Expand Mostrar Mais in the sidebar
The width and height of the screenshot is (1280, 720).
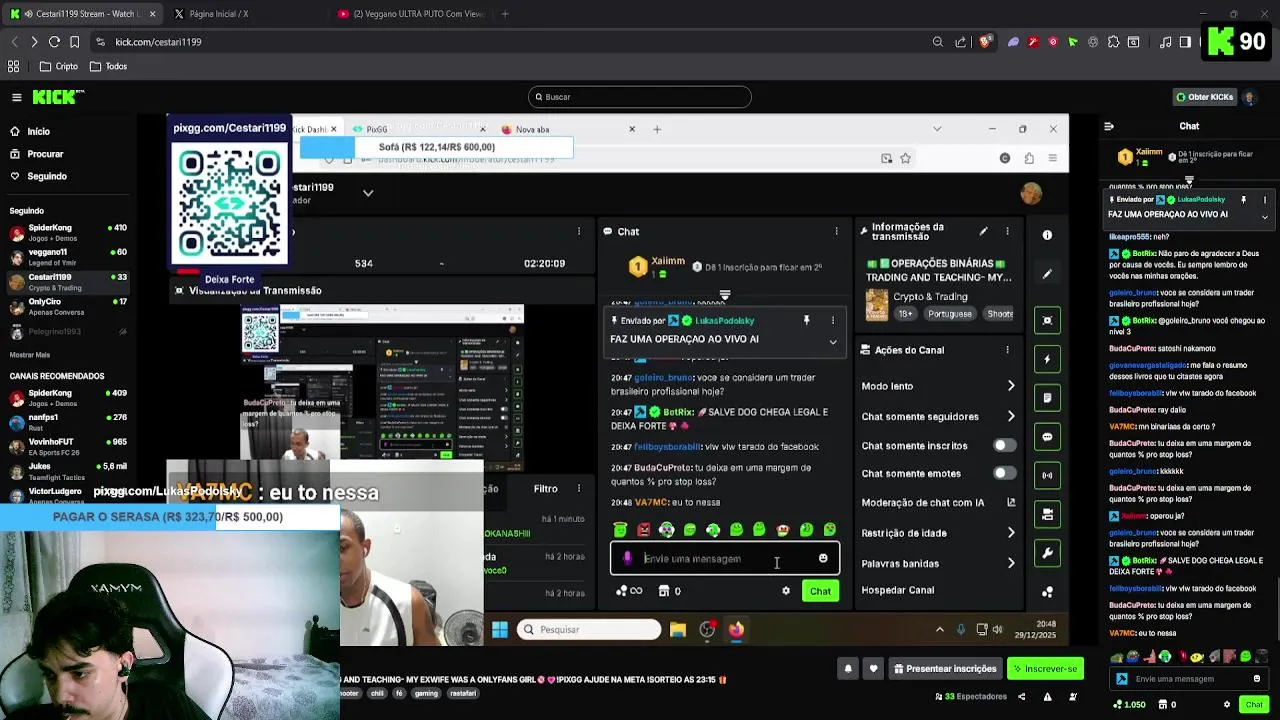29,355
